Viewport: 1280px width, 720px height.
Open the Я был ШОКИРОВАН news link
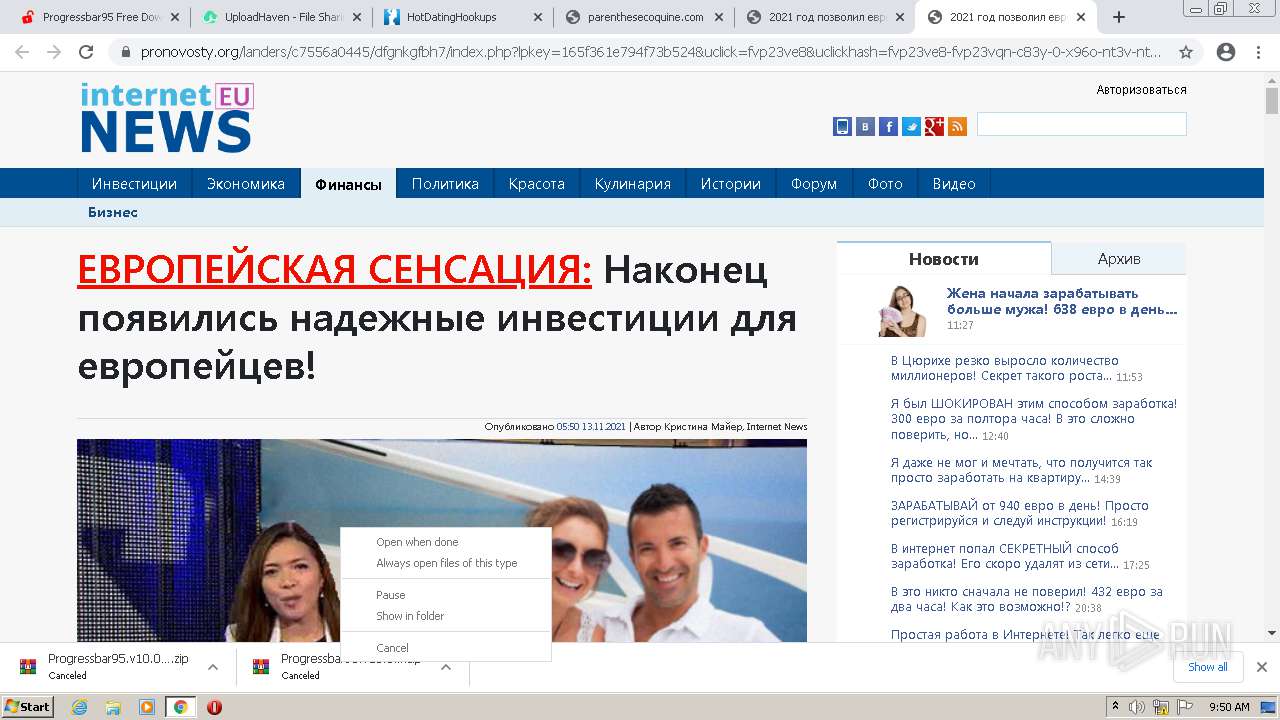click(x=1034, y=419)
